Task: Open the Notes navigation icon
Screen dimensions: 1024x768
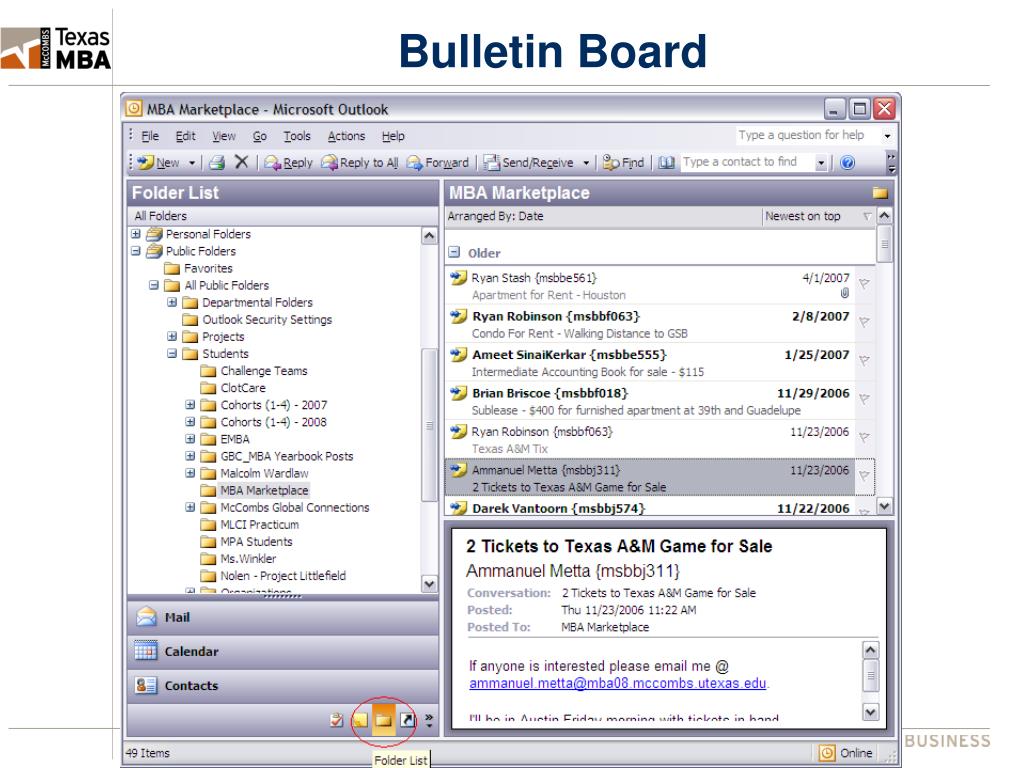Action: (360, 720)
